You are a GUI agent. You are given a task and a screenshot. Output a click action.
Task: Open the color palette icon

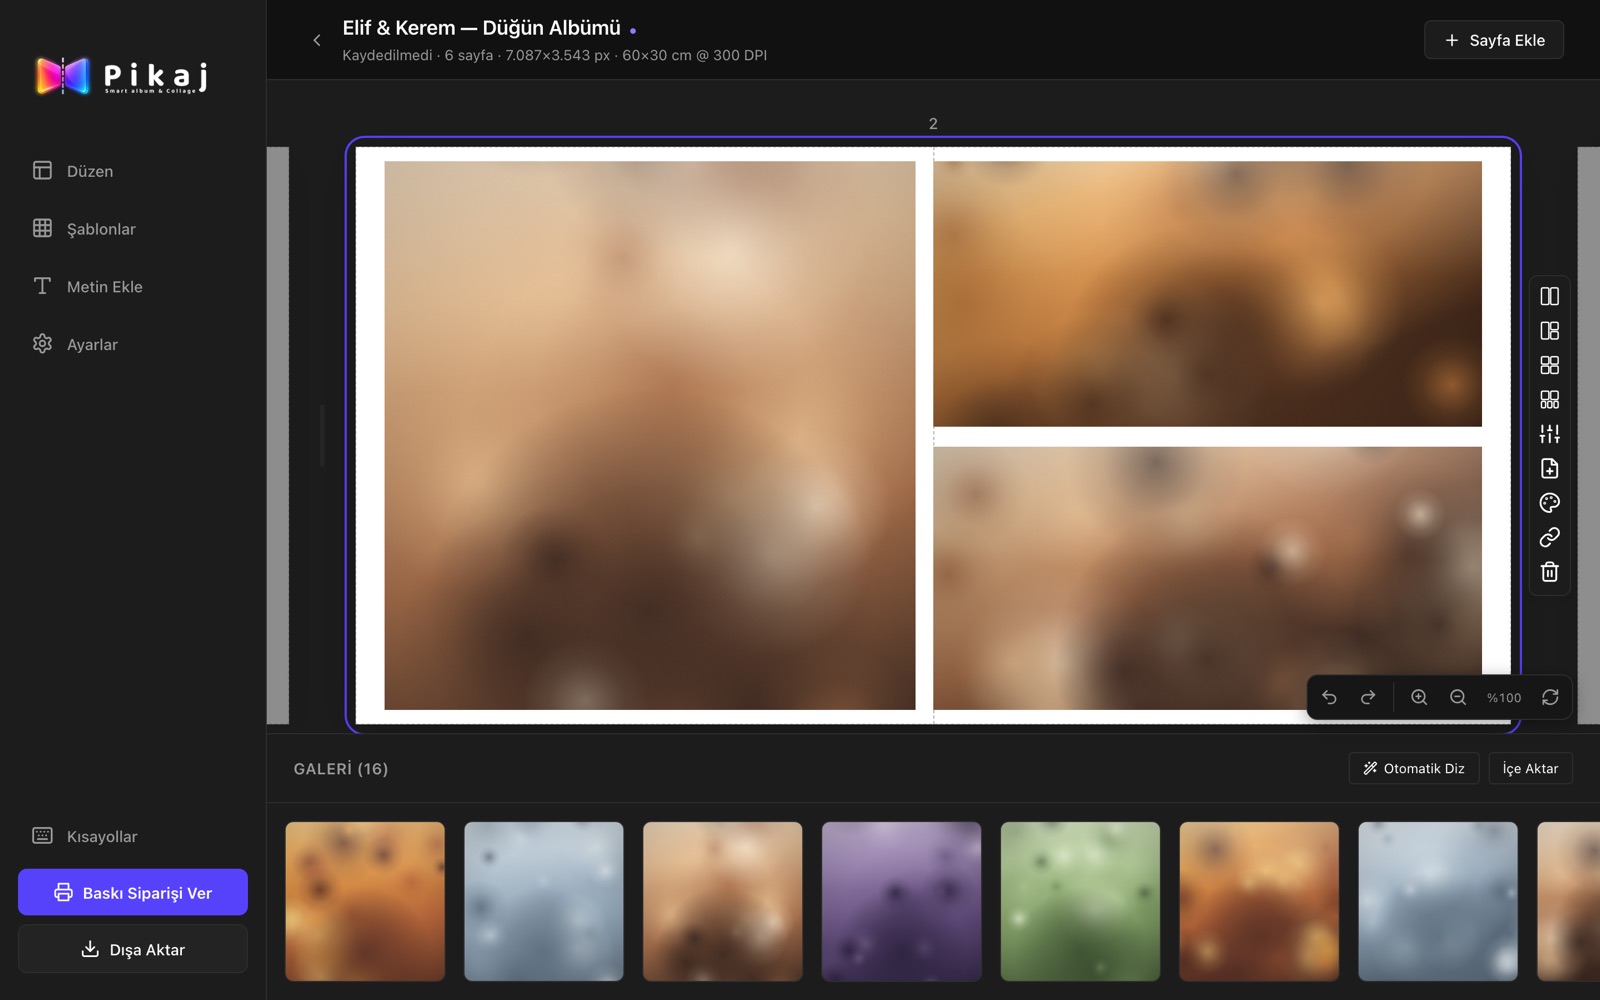click(x=1549, y=503)
